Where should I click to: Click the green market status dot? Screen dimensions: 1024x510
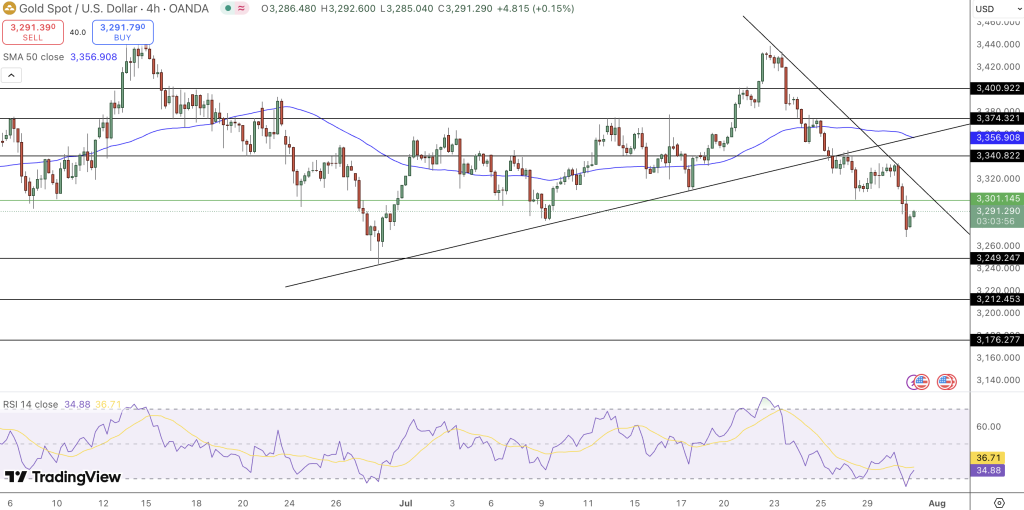point(227,8)
